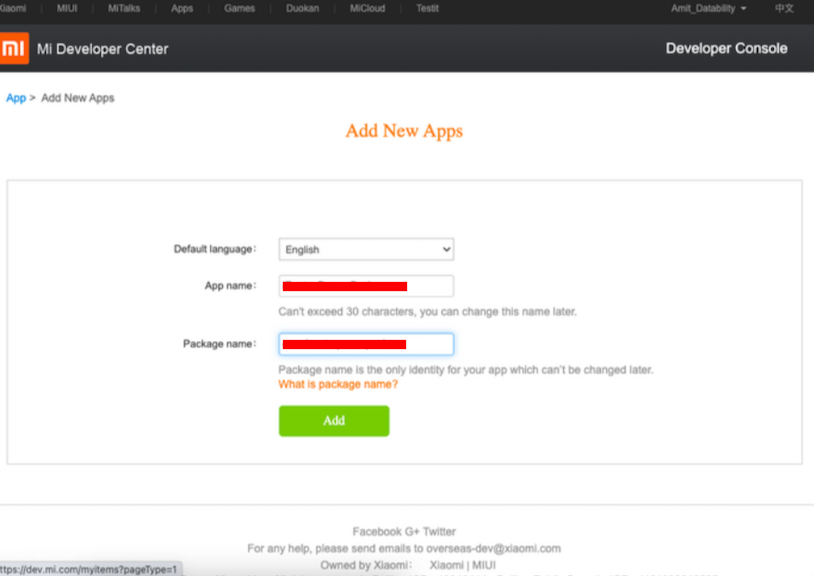Open MIUI in top navigation
This screenshot has width=814, height=576.
[x=67, y=8]
